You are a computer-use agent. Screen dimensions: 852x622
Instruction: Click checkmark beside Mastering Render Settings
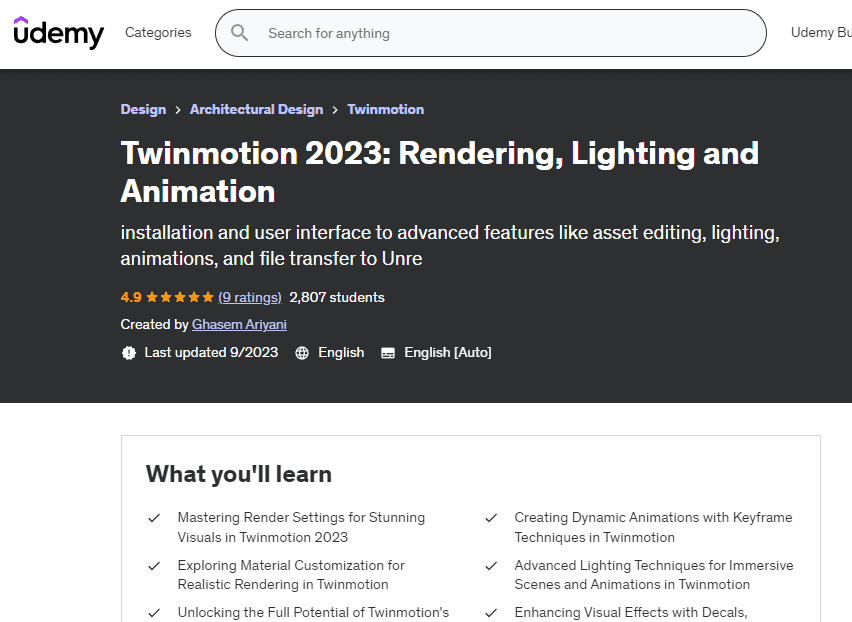click(x=154, y=518)
